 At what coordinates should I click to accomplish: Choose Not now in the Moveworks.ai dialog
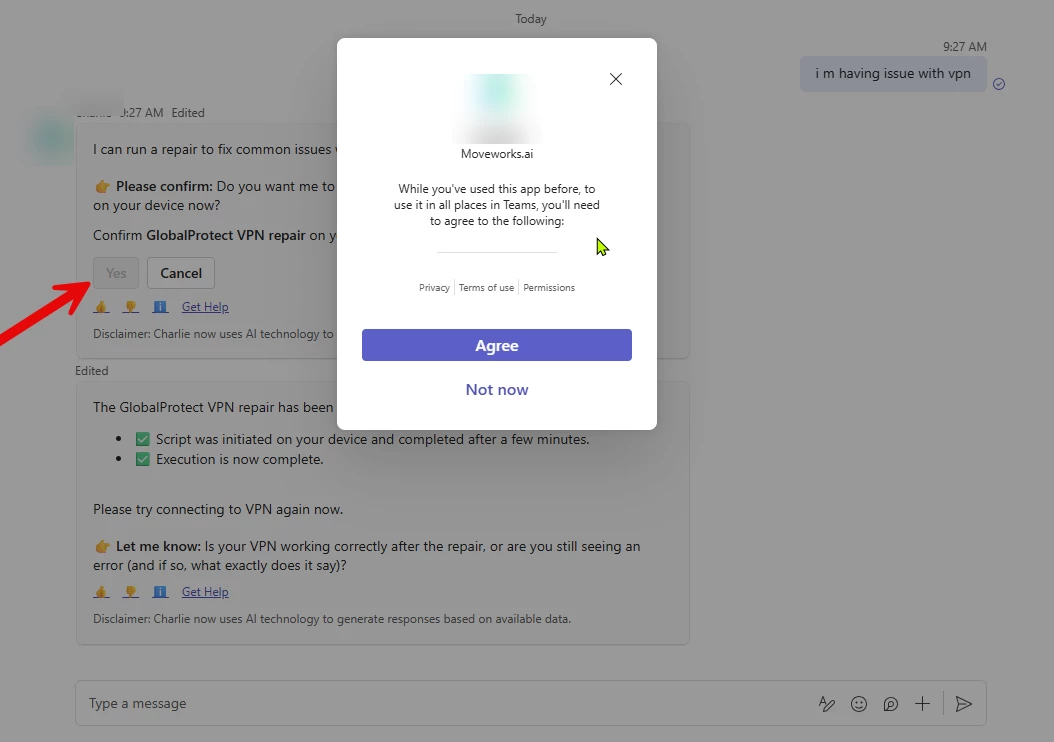pos(497,390)
